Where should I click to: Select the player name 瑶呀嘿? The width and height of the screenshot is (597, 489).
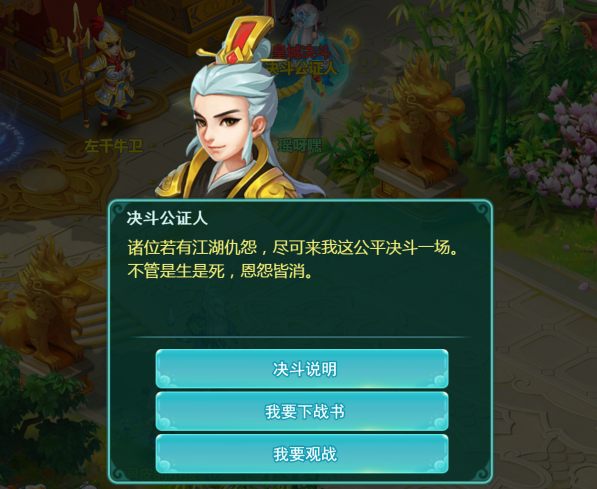pos(300,145)
